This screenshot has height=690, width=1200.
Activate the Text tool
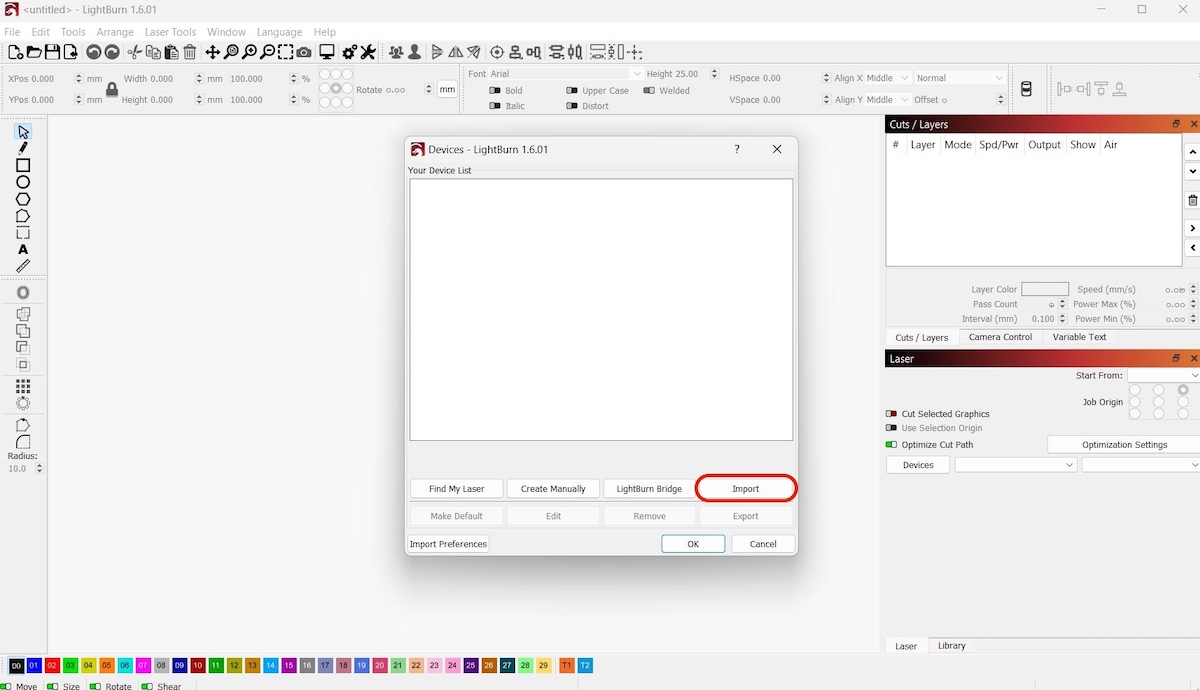click(x=23, y=250)
